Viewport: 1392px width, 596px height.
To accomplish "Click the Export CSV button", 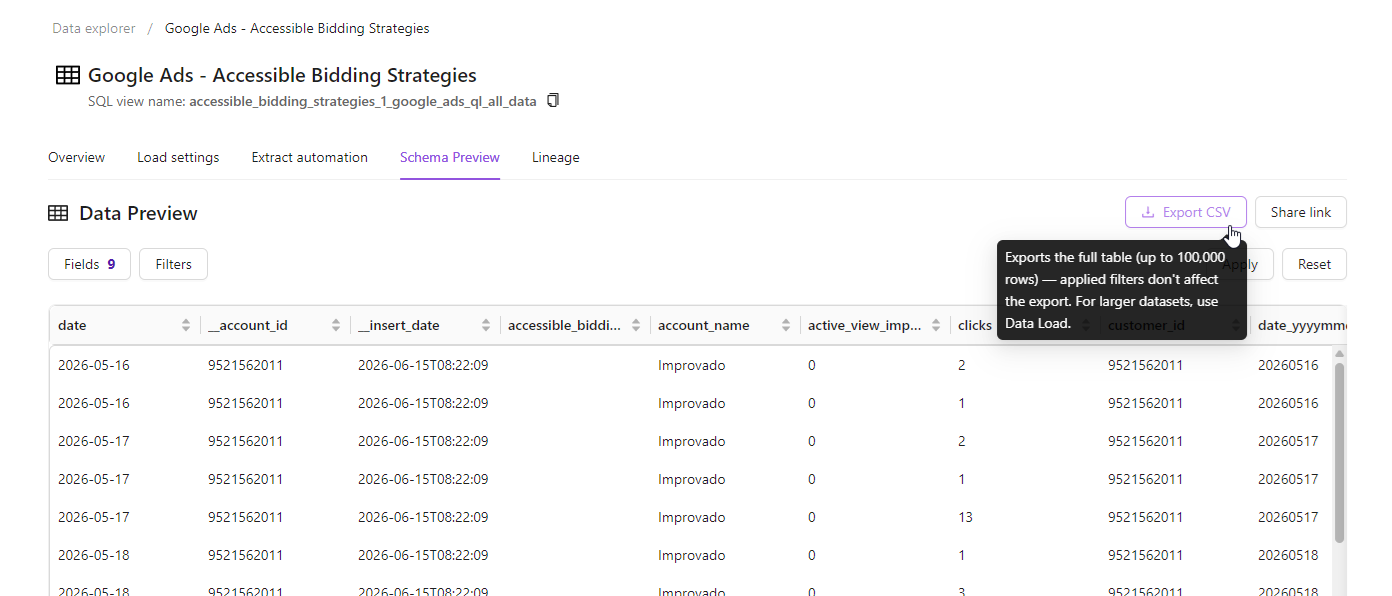I will point(1186,212).
